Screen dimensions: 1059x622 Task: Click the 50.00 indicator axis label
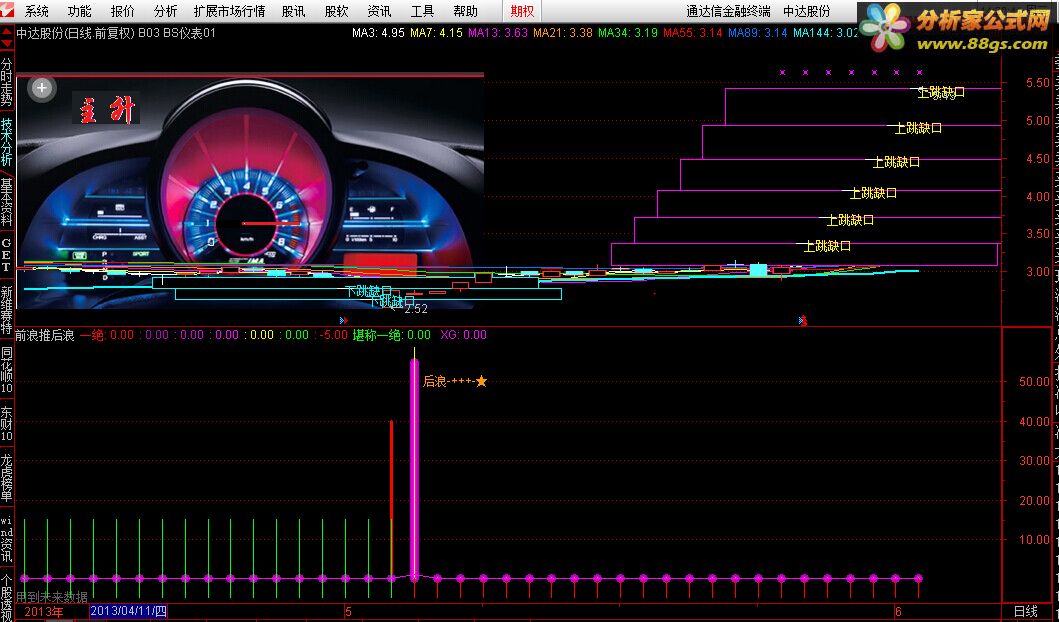pyautogui.click(x=1035, y=382)
